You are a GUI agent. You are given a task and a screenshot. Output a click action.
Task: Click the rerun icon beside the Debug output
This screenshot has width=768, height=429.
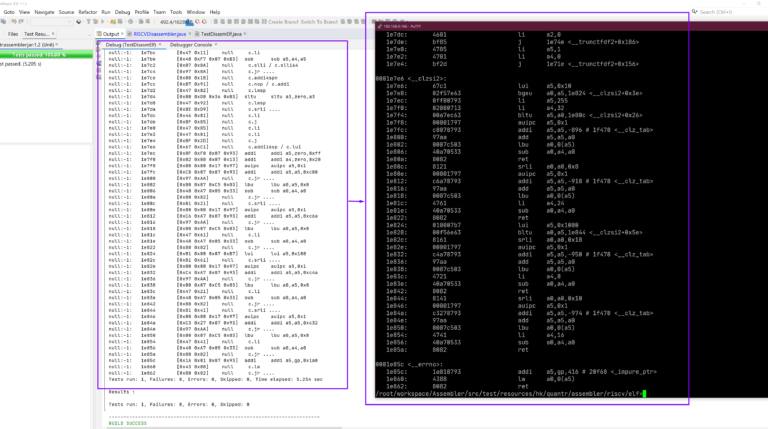(99, 44)
